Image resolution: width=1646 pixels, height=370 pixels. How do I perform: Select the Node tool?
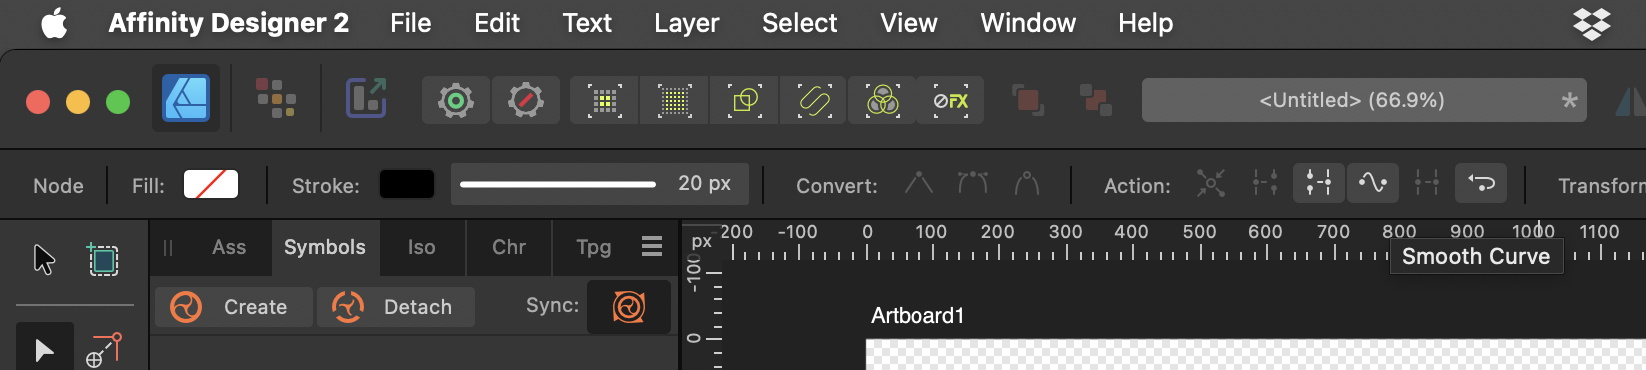(x=45, y=349)
